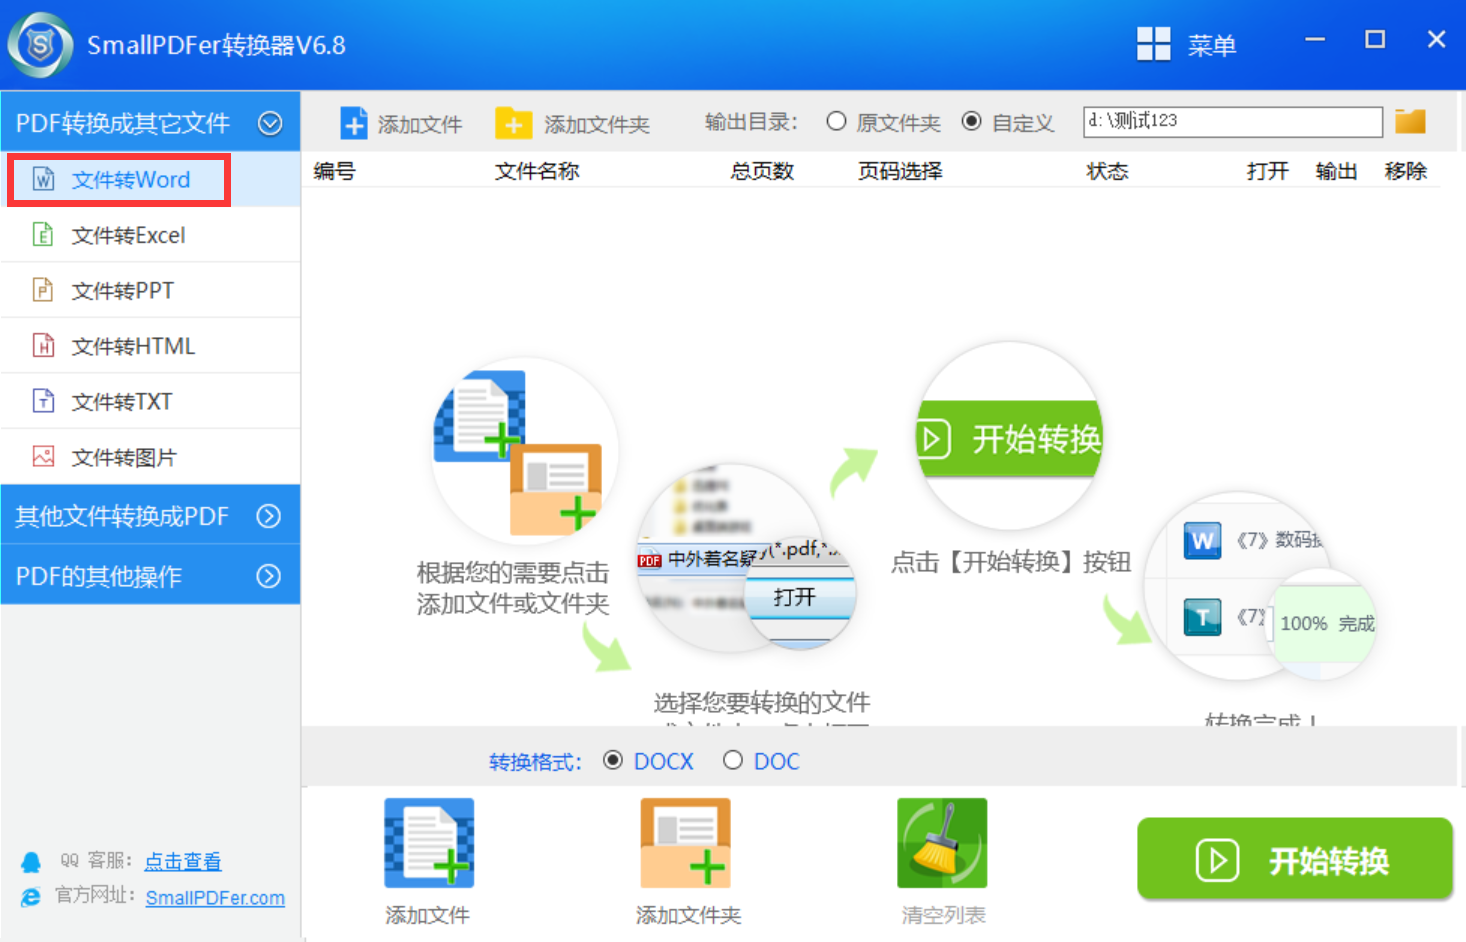This screenshot has width=1466, height=942.
Task: Click the top toolbar 添加文件 plus icon
Action: pyautogui.click(x=354, y=123)
